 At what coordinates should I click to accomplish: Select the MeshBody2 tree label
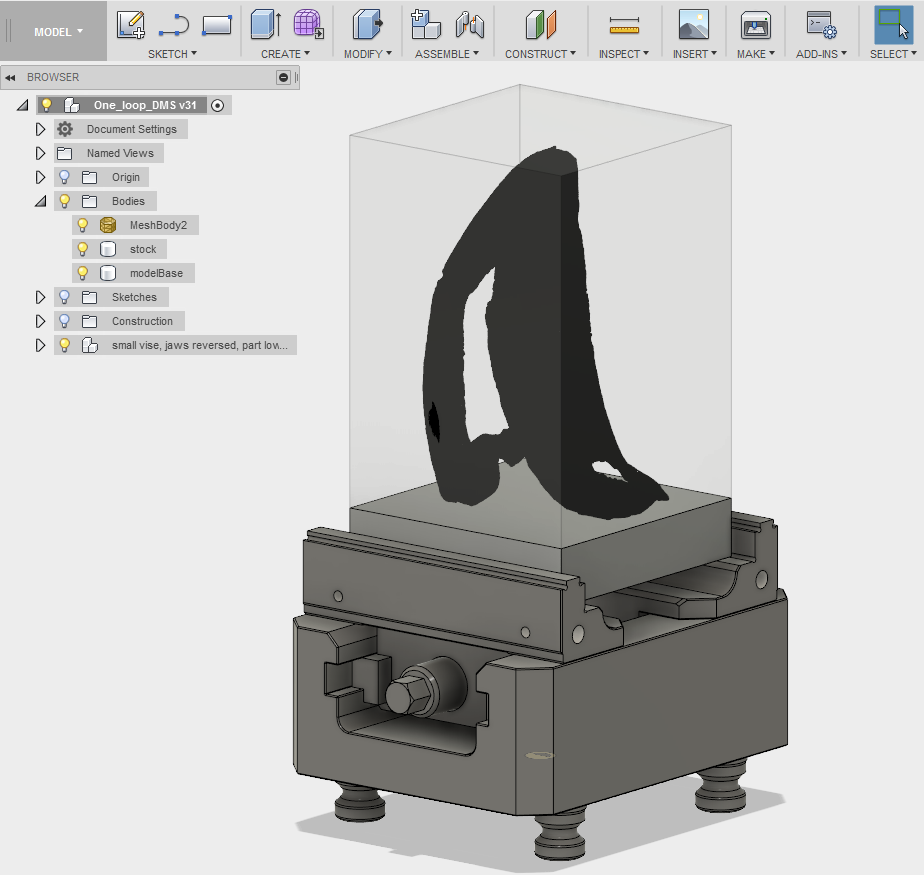(158, 225)
